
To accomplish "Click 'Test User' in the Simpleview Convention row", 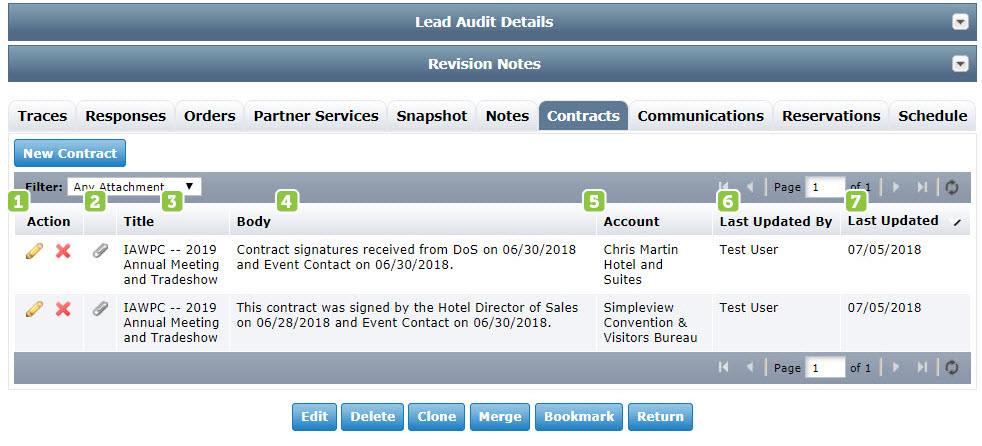I will point(748,308).
